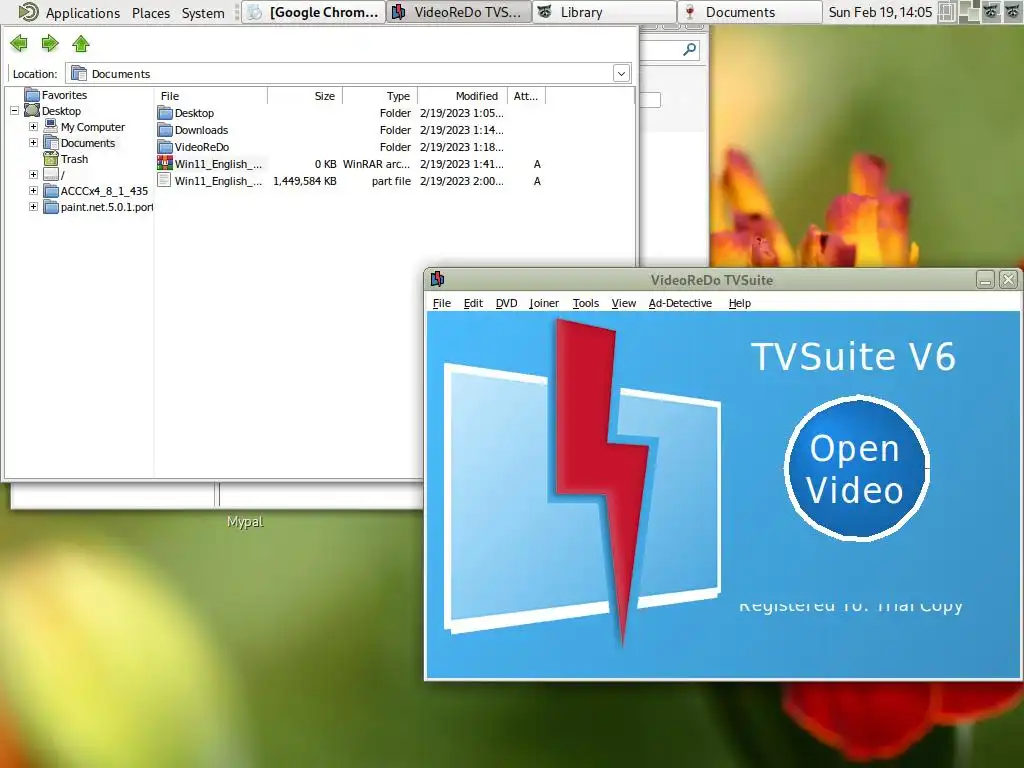Select the root drive icon in tree
1024x768 pixels.
(51, 174)
